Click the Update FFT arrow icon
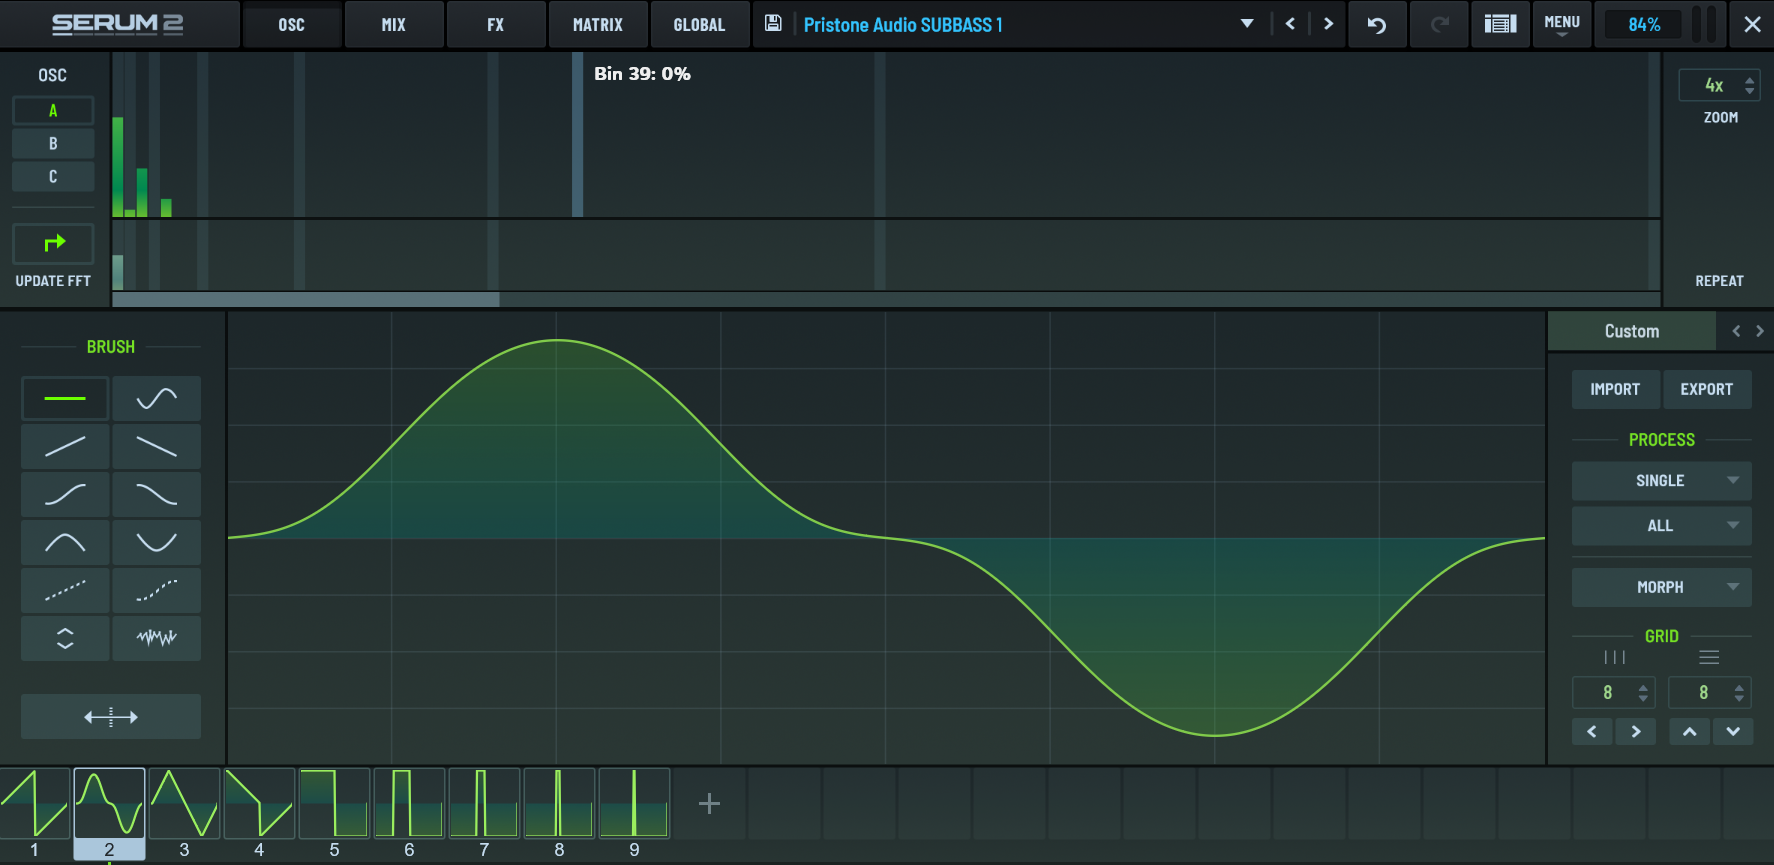The width and height of the screenshot is (1774, 865). tap(54, 243)
